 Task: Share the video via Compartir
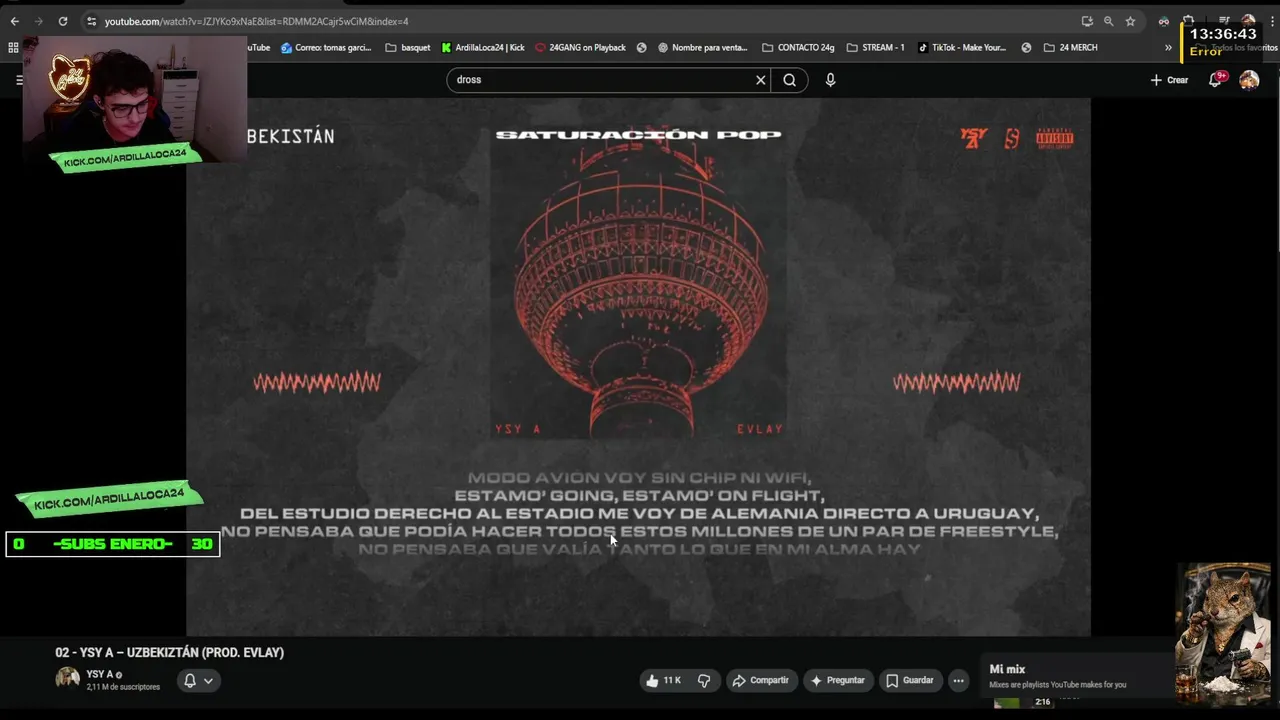(x=761, y=680)
